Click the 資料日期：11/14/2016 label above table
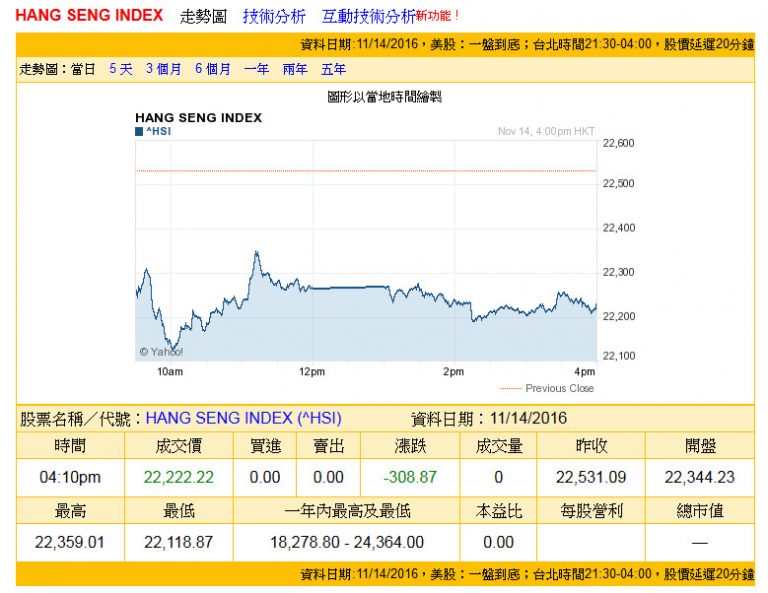Viewport: 768px width, 593px height. click(489, 419)
